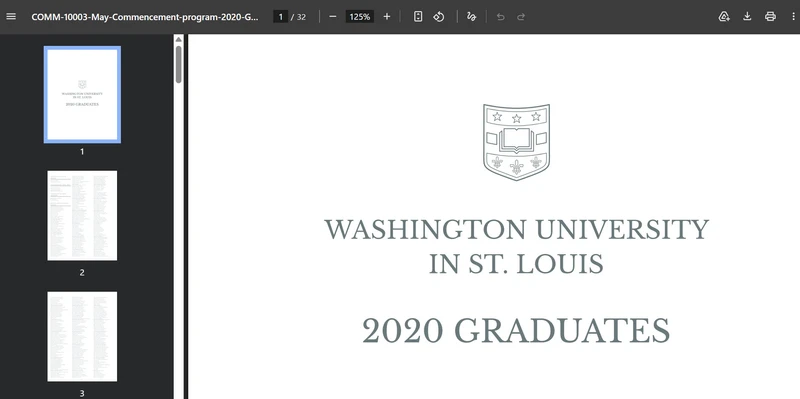This screenshot has width=800, height=399.
Task: Edit the current page number field
Action: pos(280,17)
